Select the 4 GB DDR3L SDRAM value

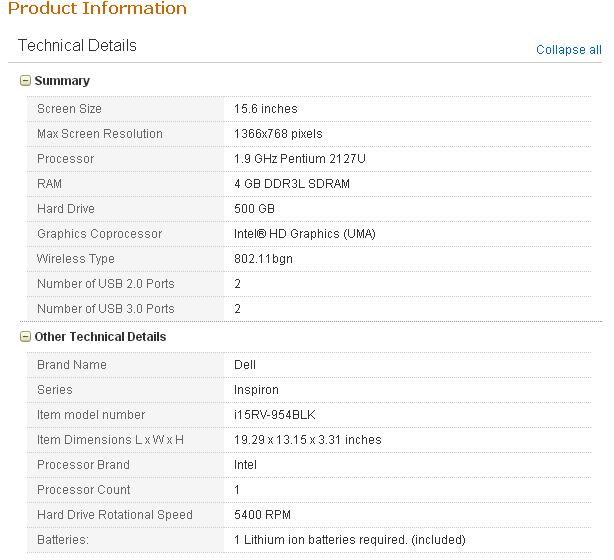click(292, 184)
